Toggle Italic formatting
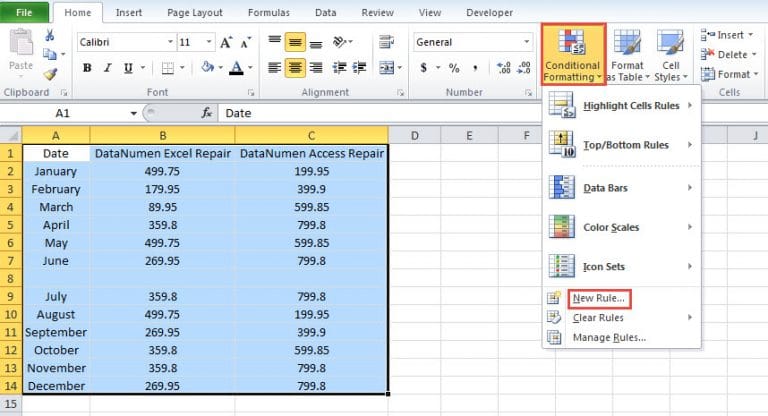 pos(107,68)
